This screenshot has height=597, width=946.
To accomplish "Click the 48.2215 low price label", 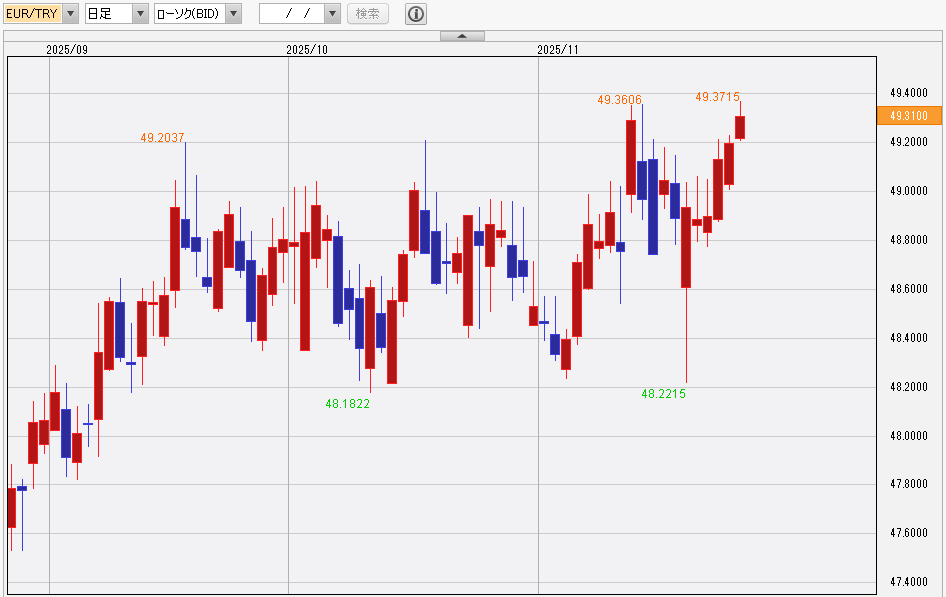I will pyautogui.click(x=664, y=394).
